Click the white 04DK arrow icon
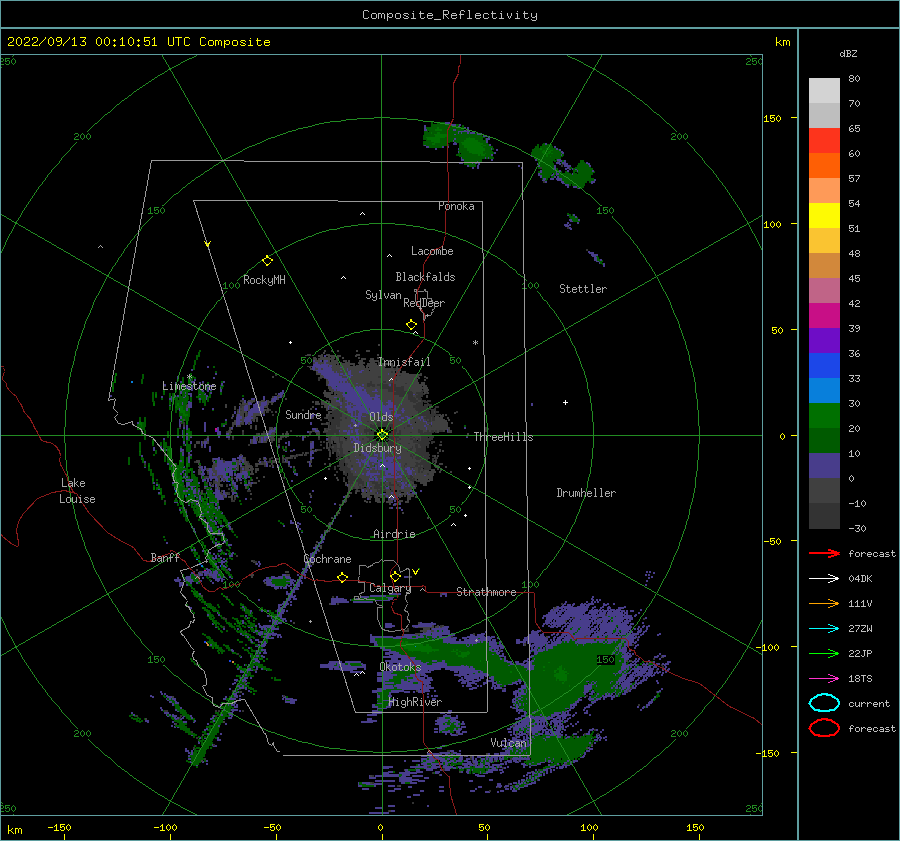Screen dimensions: 900x841 tap(824, 578)
